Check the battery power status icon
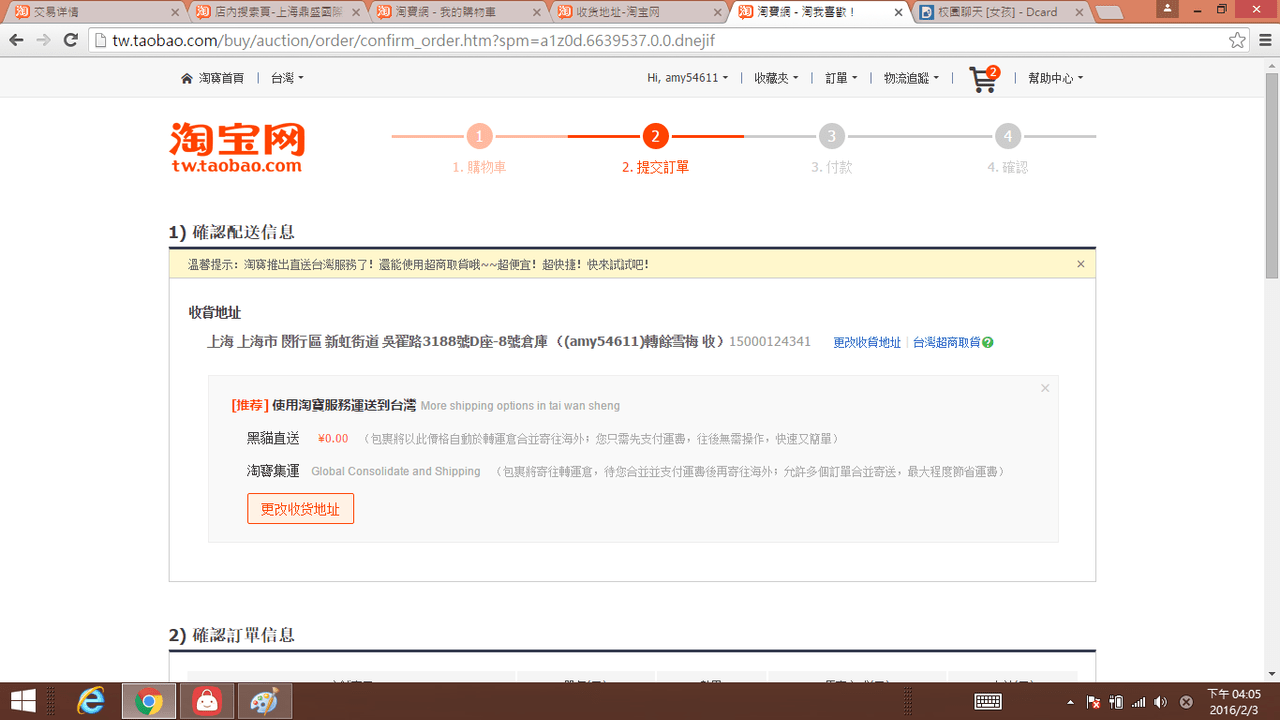 point(1116,702)
